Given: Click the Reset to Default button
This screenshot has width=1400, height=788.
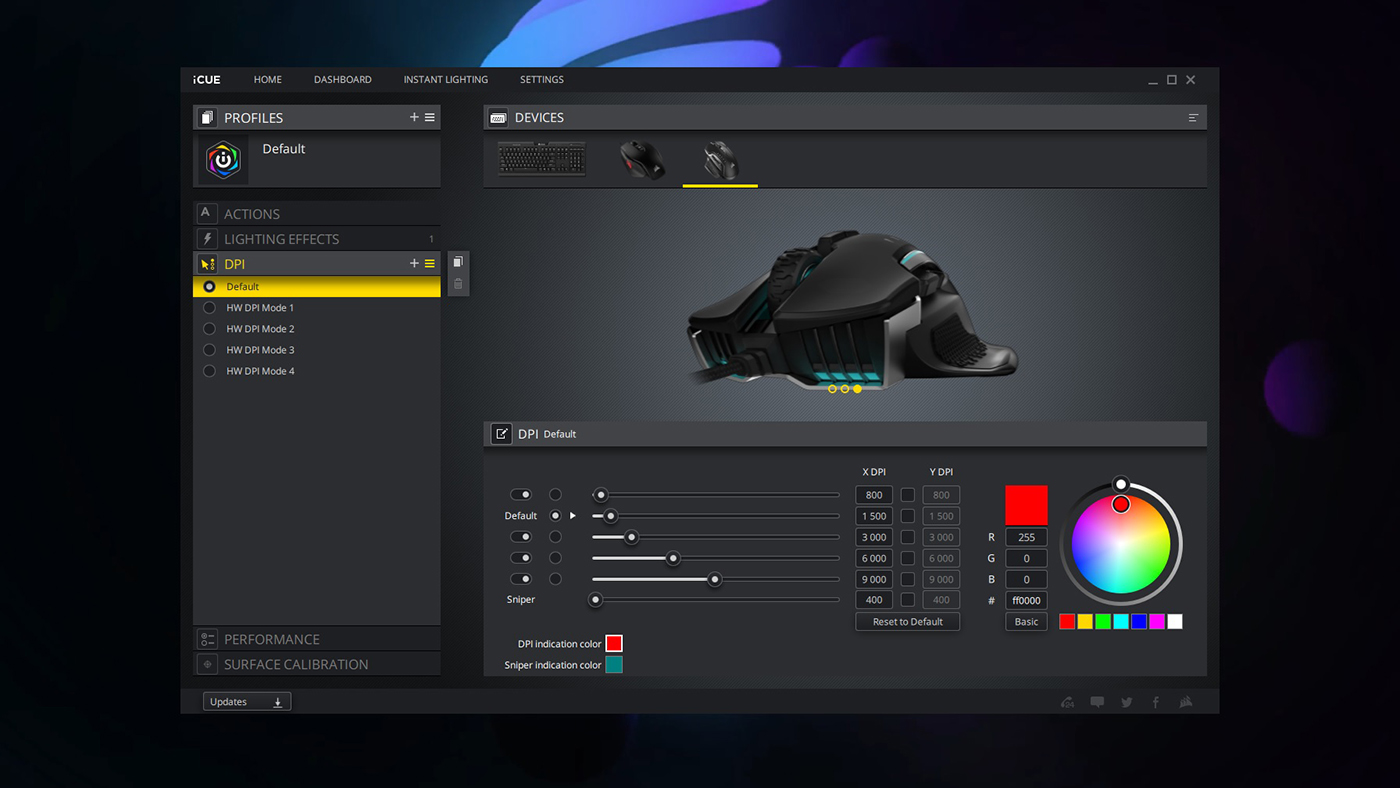Looking at the screenshot, I should pyautogui.click(x=907, y=622).
